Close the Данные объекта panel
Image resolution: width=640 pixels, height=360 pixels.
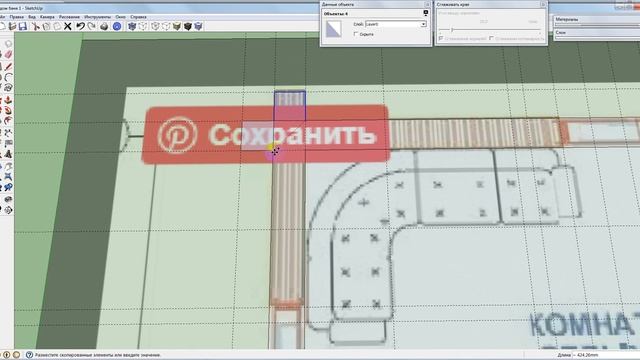(427, 4)
